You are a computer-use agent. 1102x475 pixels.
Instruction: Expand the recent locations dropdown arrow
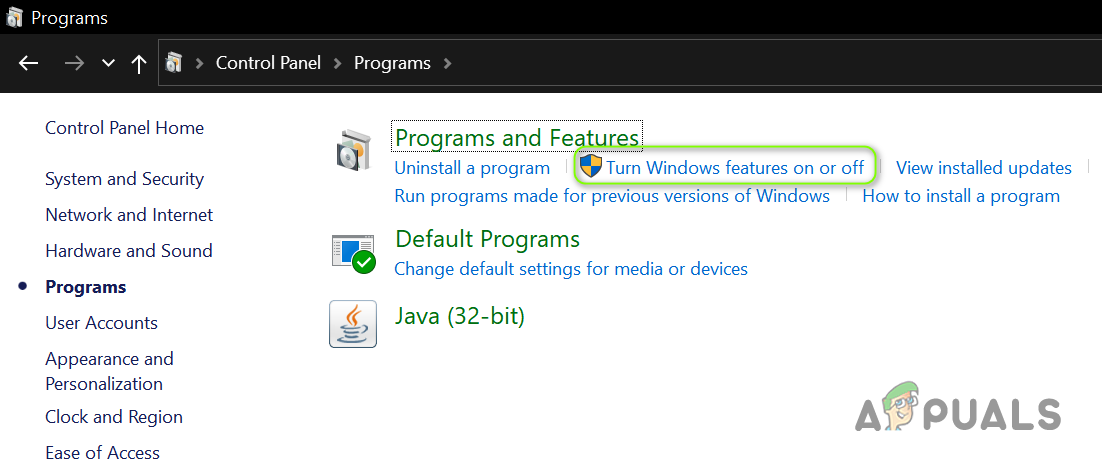pyautogui.click(x=108, y=63)
